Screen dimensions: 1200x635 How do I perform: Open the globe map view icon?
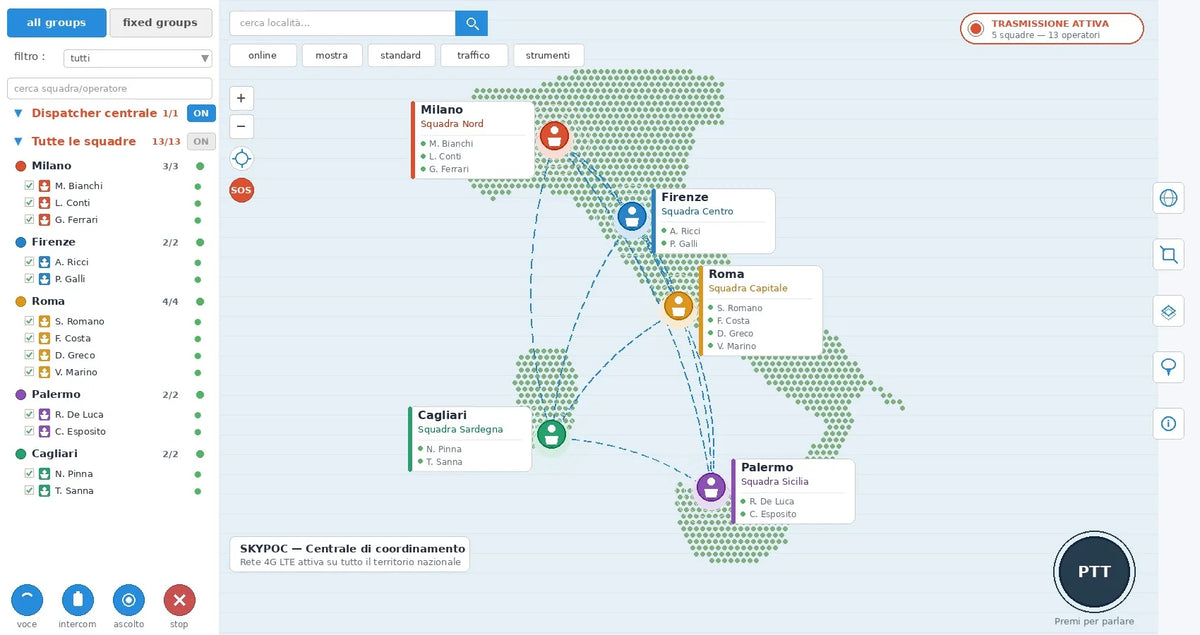coord(1168,198)
